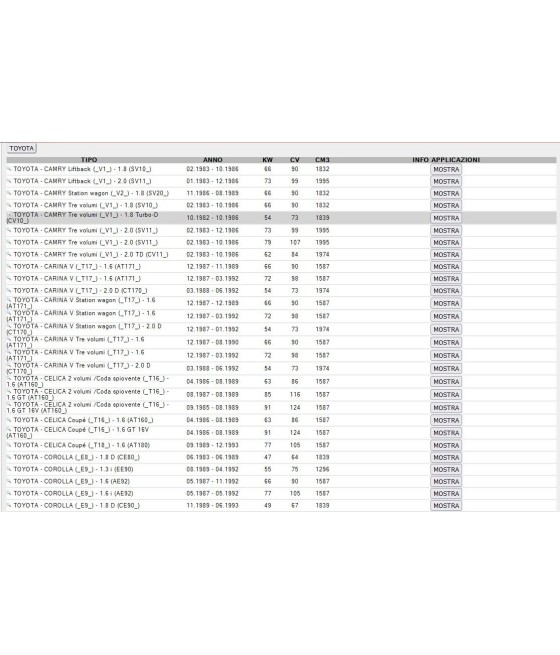Click the magnifier icon beside COROLLA 1.3 i (EE90)
This screenshot has width=560, height=655.
(x=9, y=470)
